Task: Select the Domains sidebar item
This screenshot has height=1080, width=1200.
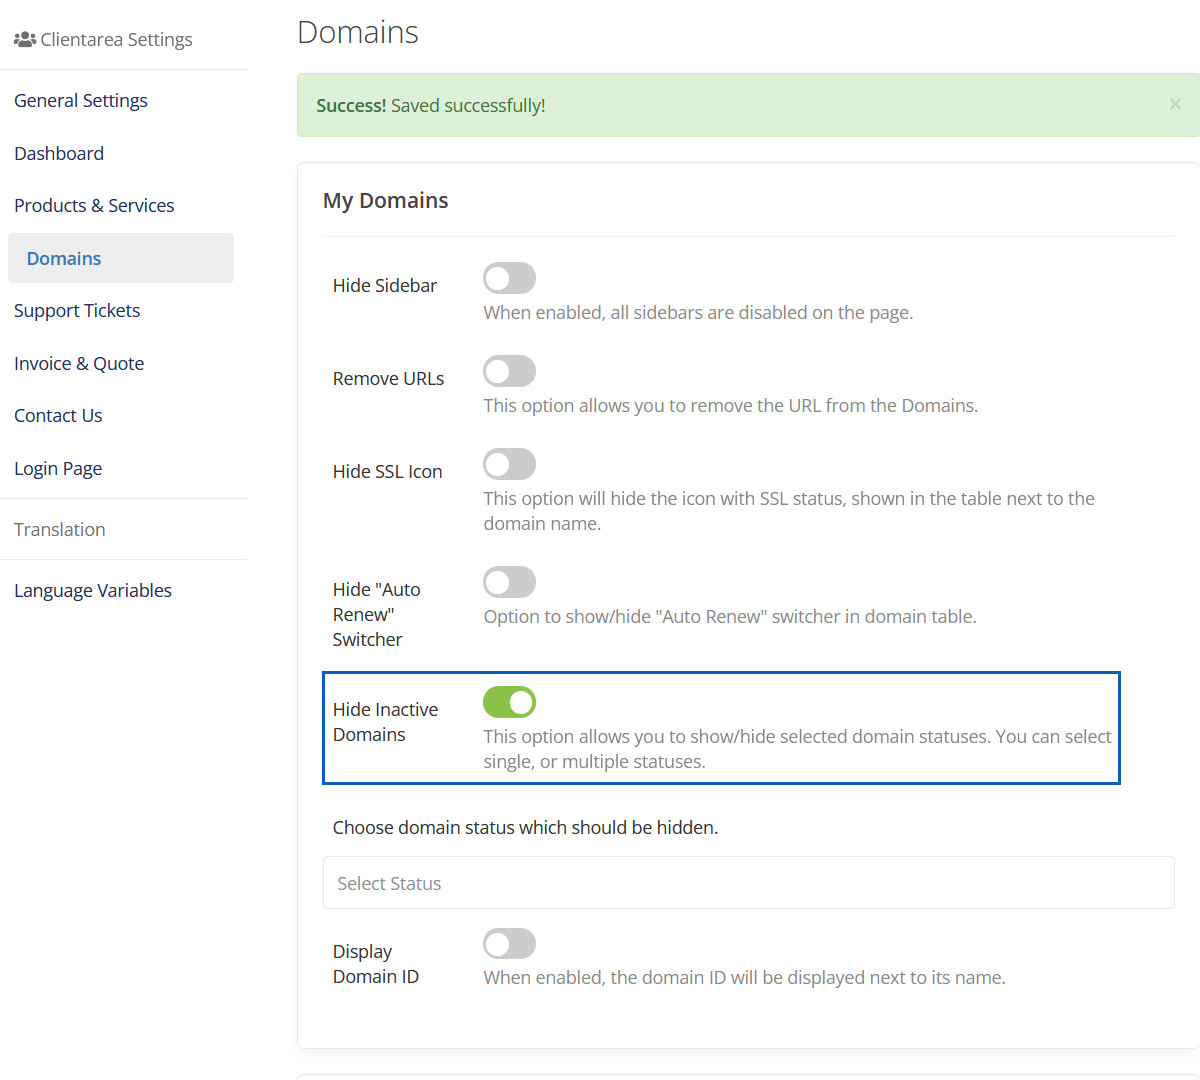Action: (x=64, y=258)
